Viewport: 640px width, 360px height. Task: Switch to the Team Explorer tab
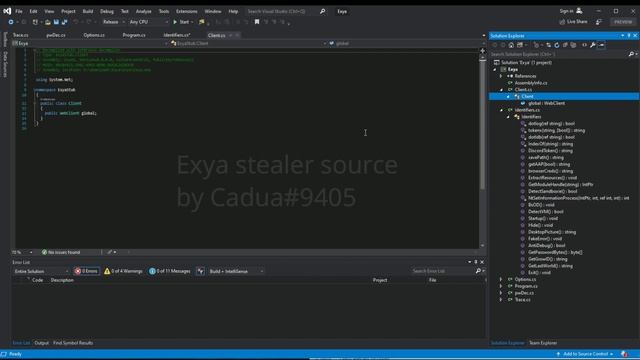tap(543, 343)
